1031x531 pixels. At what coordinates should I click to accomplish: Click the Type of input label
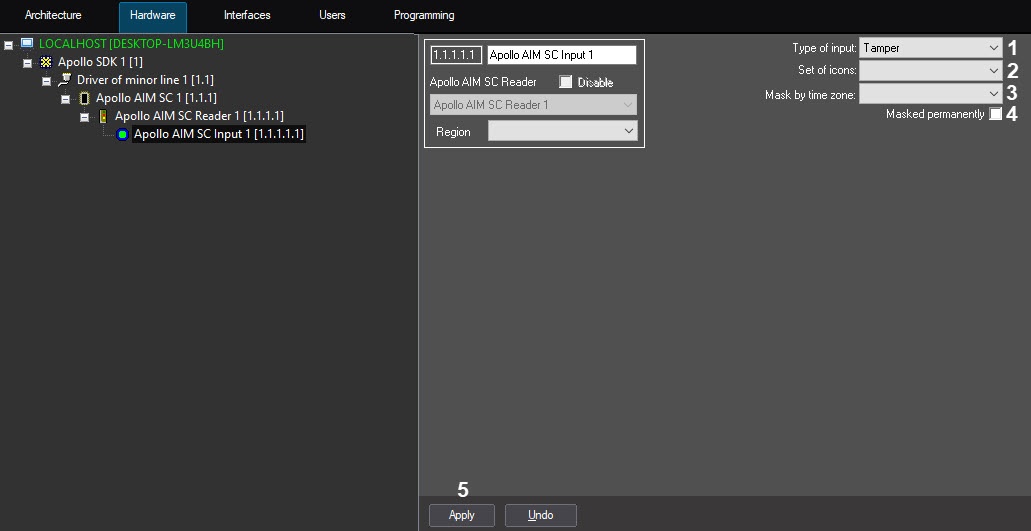(x=825, y=48)
